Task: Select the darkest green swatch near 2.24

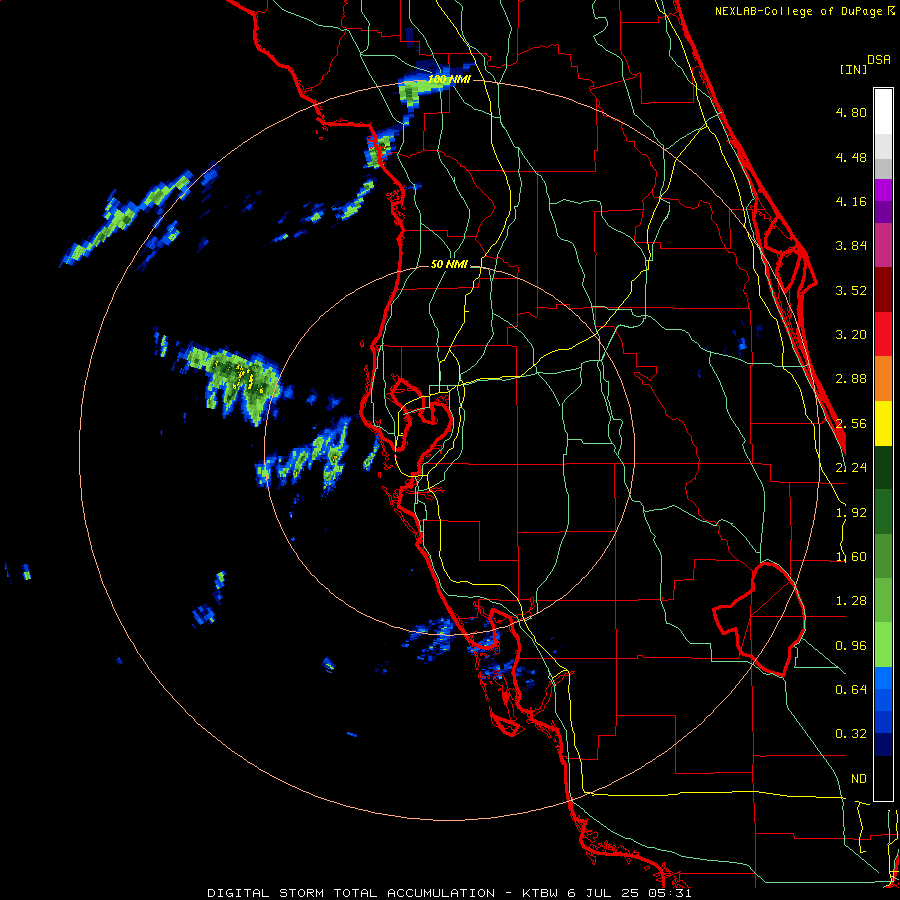Action: pyautogui.click(x=883, y=467)
